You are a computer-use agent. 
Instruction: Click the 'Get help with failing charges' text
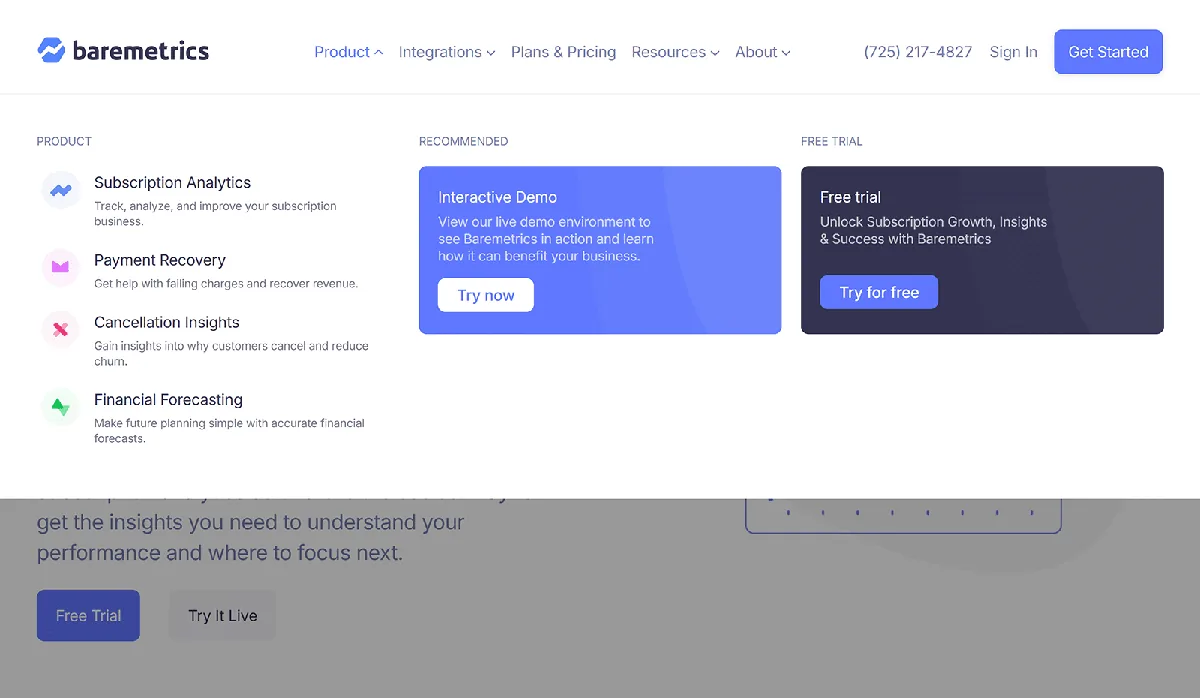[226, 283]
